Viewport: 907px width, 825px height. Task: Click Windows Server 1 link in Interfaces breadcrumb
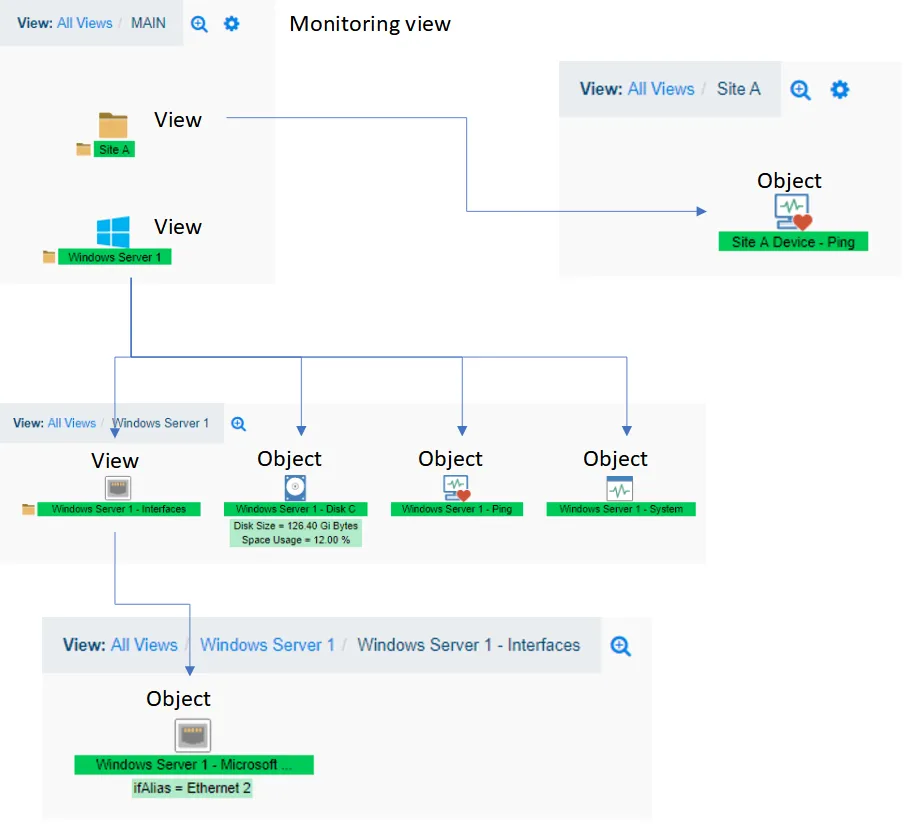[x=267, y=645]
